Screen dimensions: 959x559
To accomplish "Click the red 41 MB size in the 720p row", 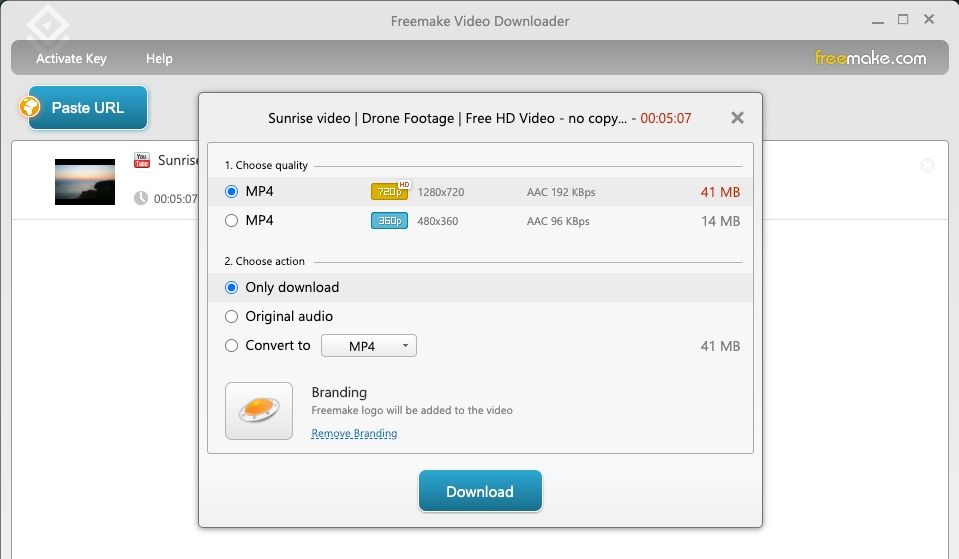I will 720,192.
